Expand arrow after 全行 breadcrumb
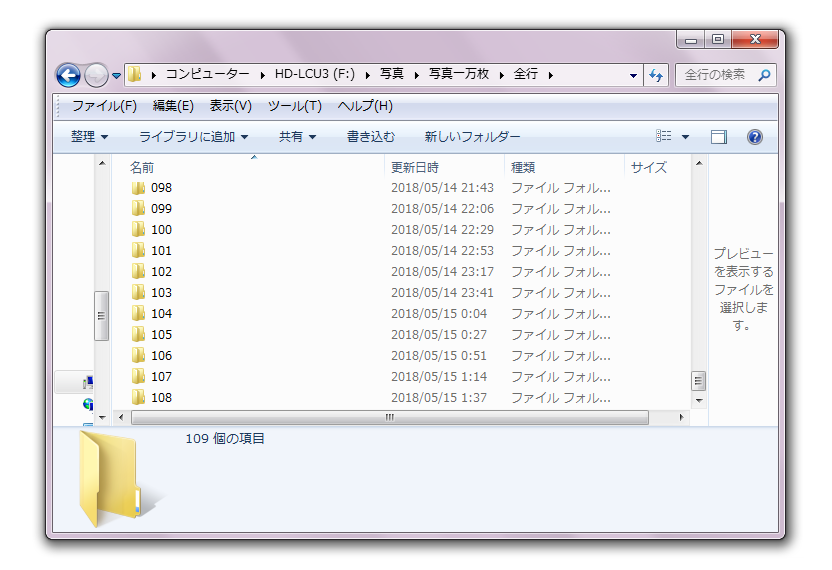 [x=551, y=75]
